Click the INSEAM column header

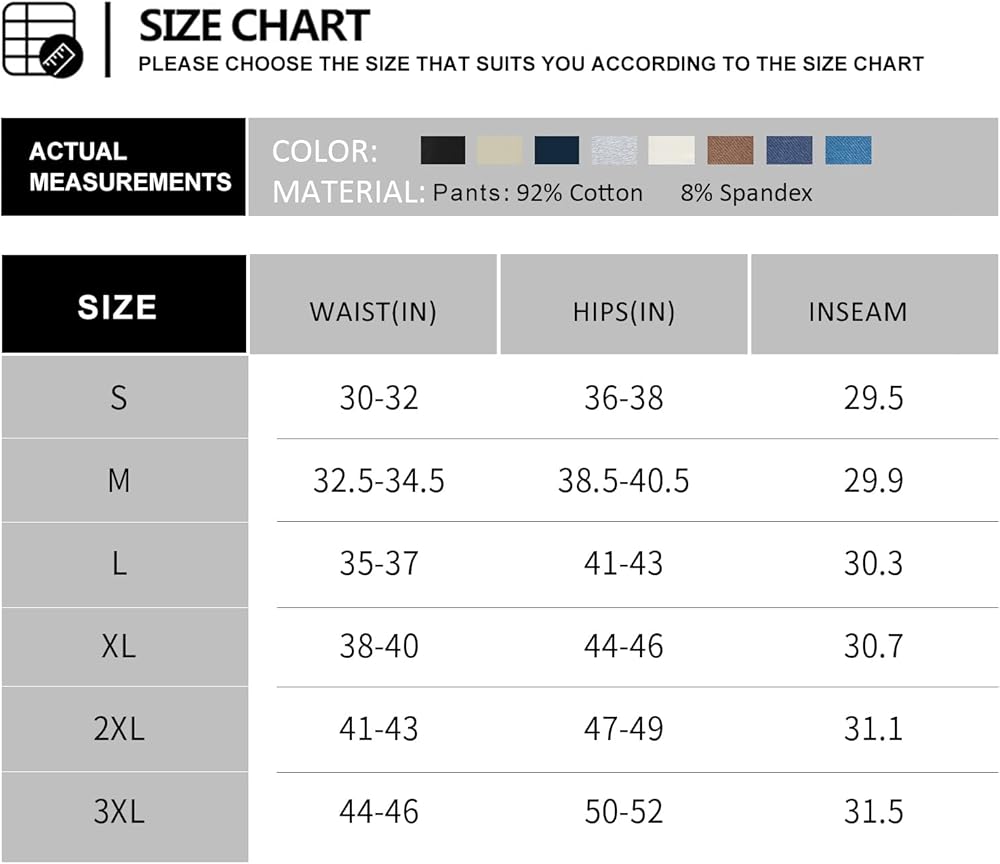tap(857, 311)
